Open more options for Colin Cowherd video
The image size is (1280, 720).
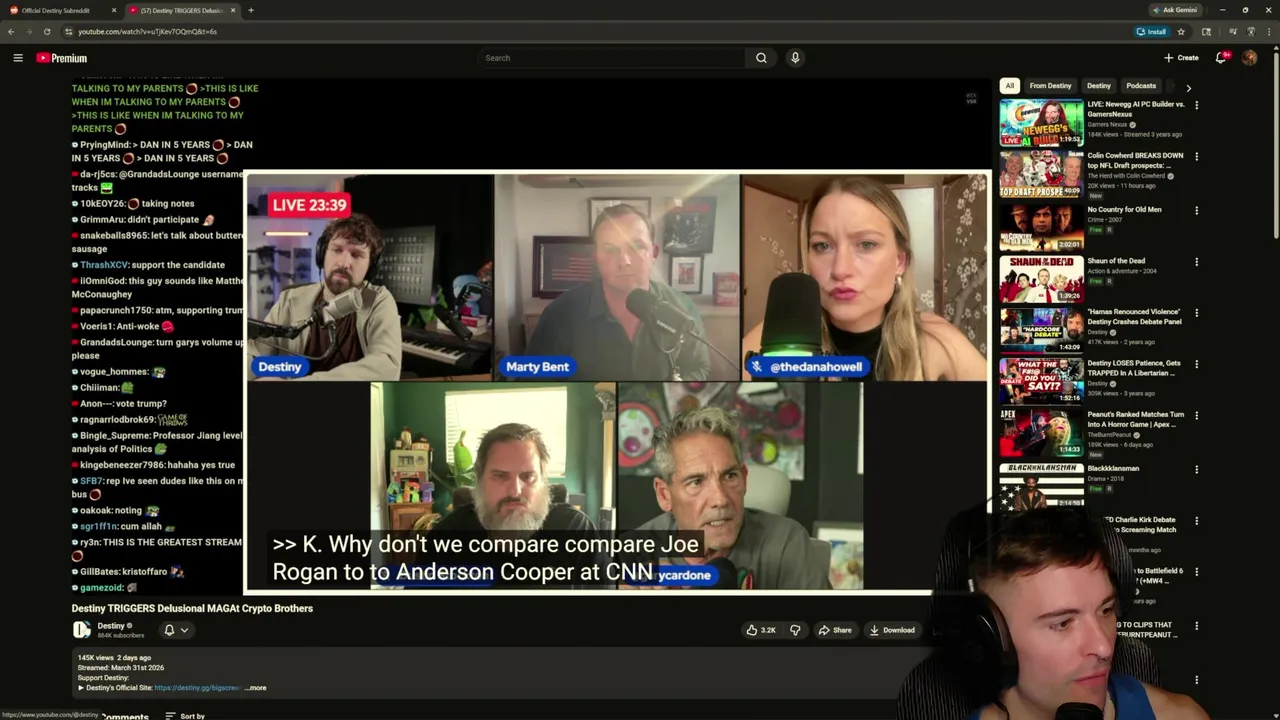pyautogui.click(x=1196, y=157)
